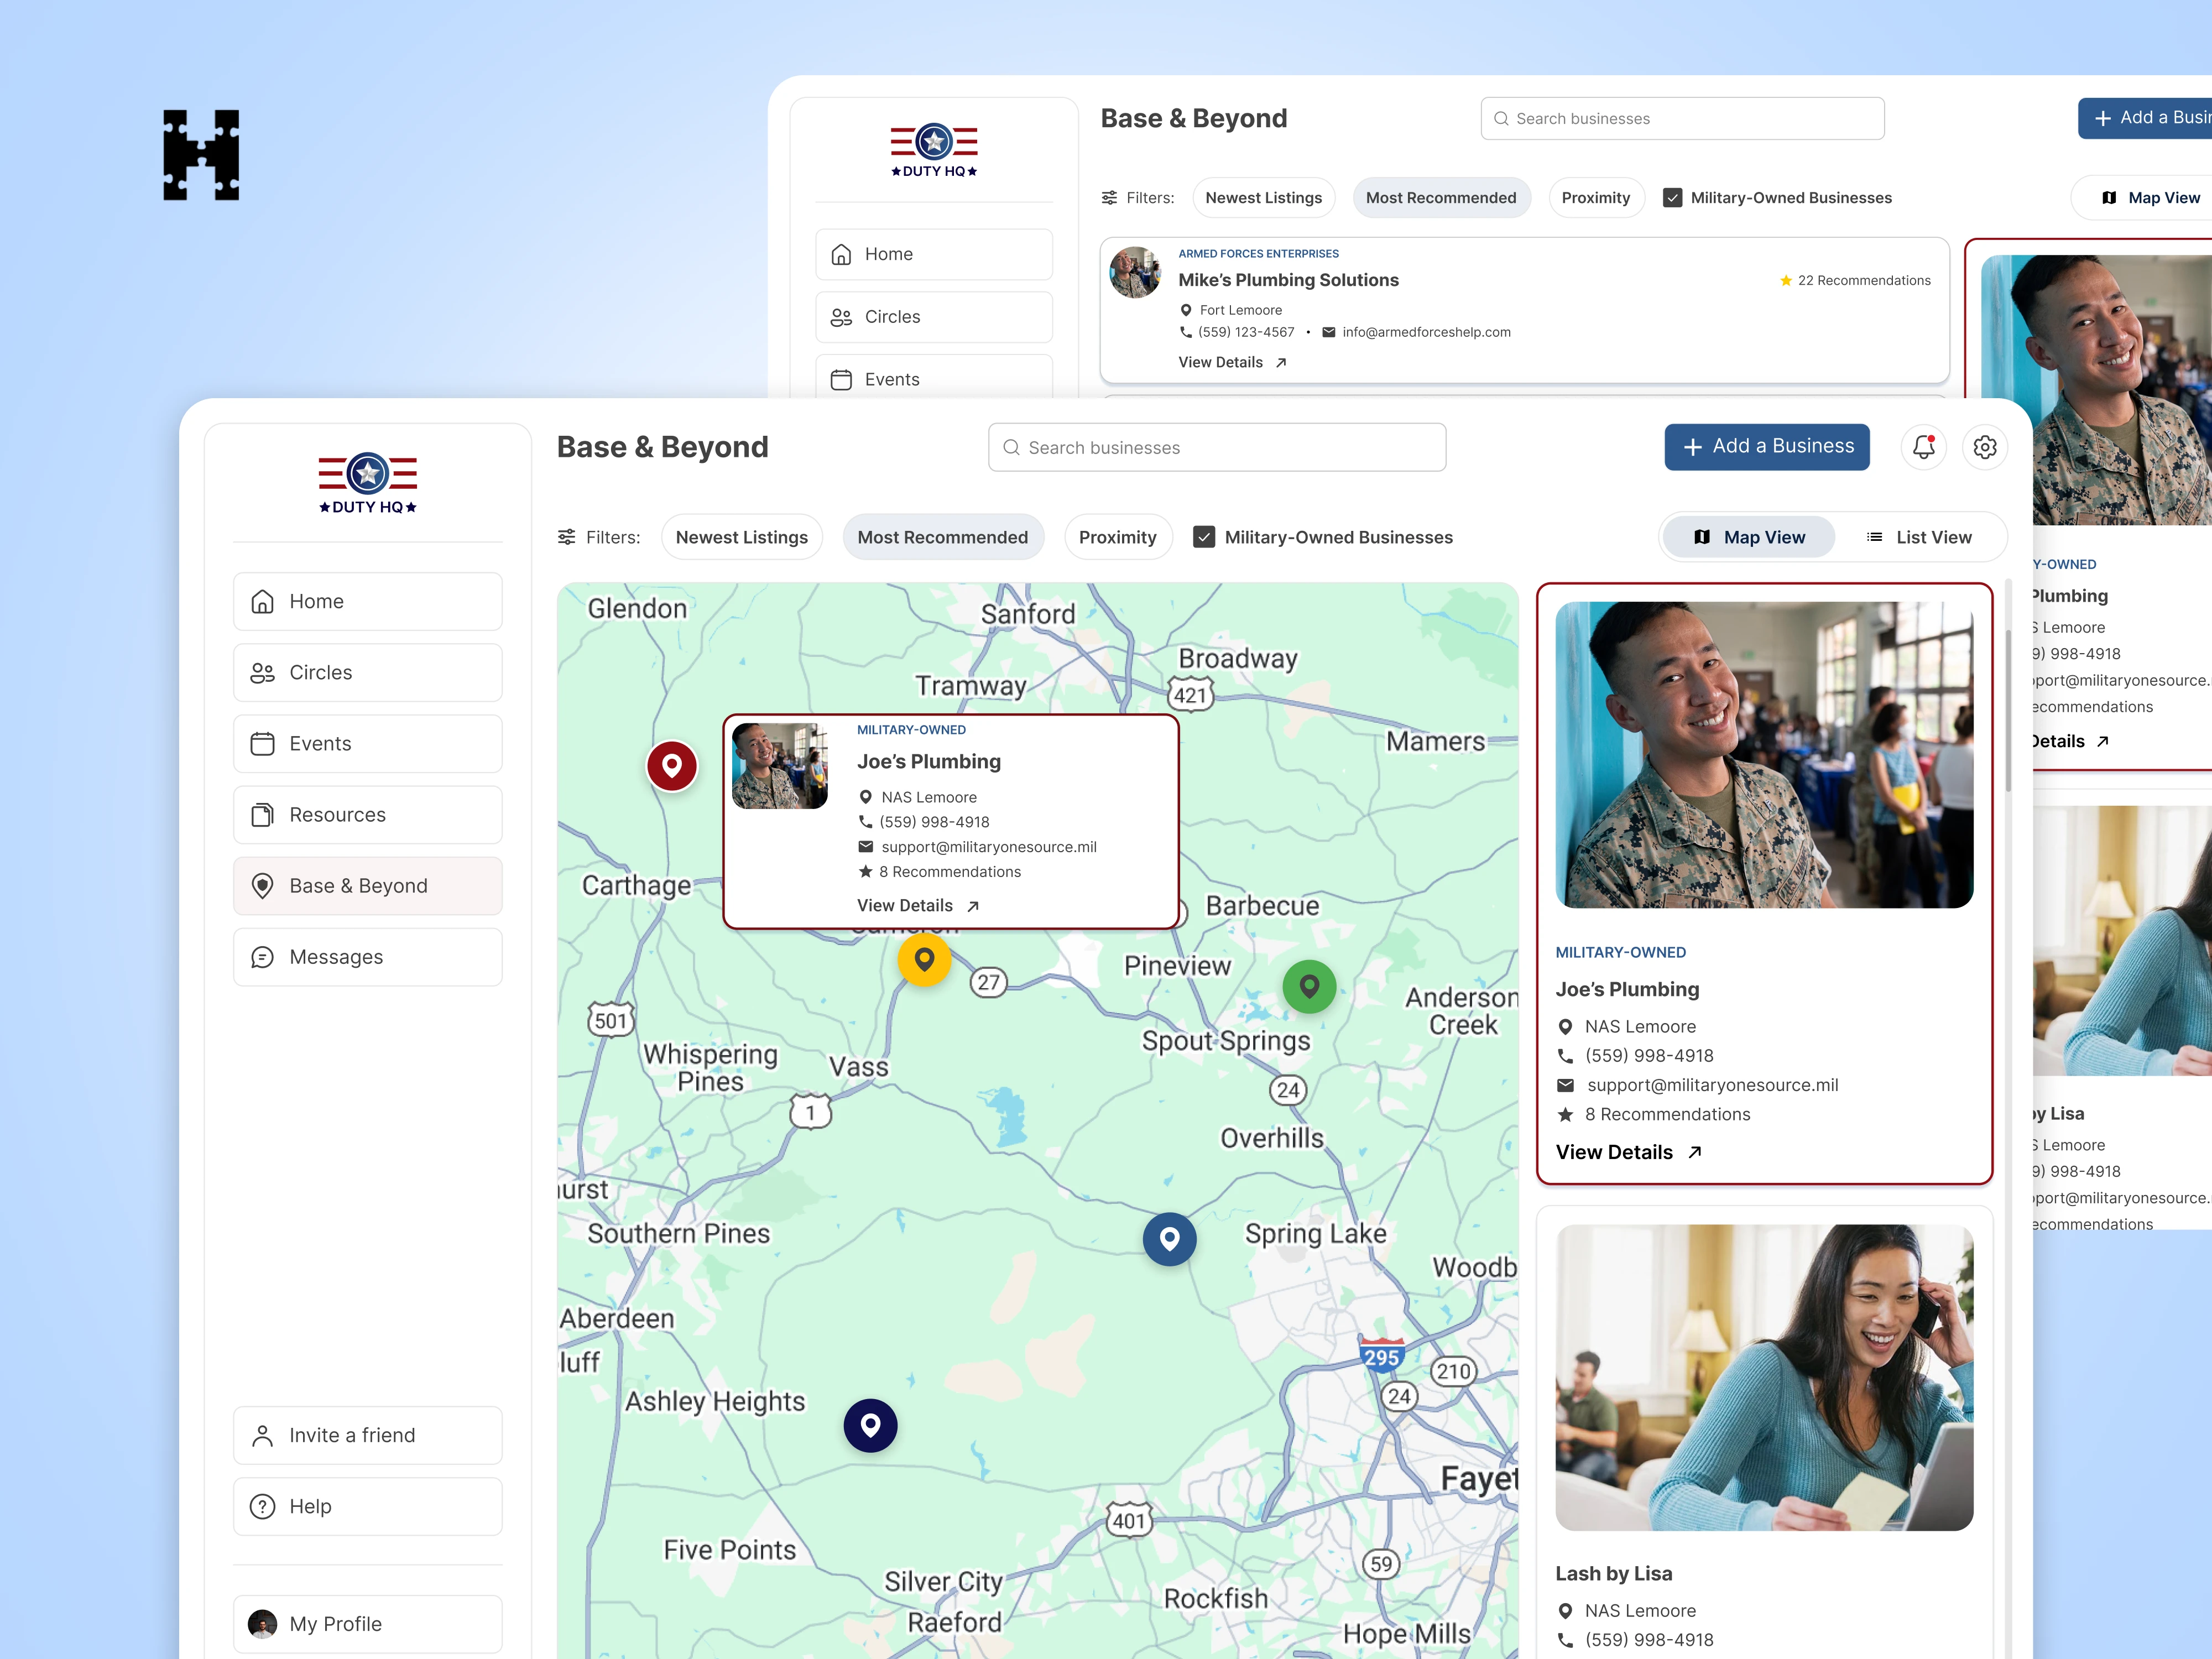Click the notification bell icon
The image size is (2212, 1659).
pyautogui.click(x=1923, y=447)
